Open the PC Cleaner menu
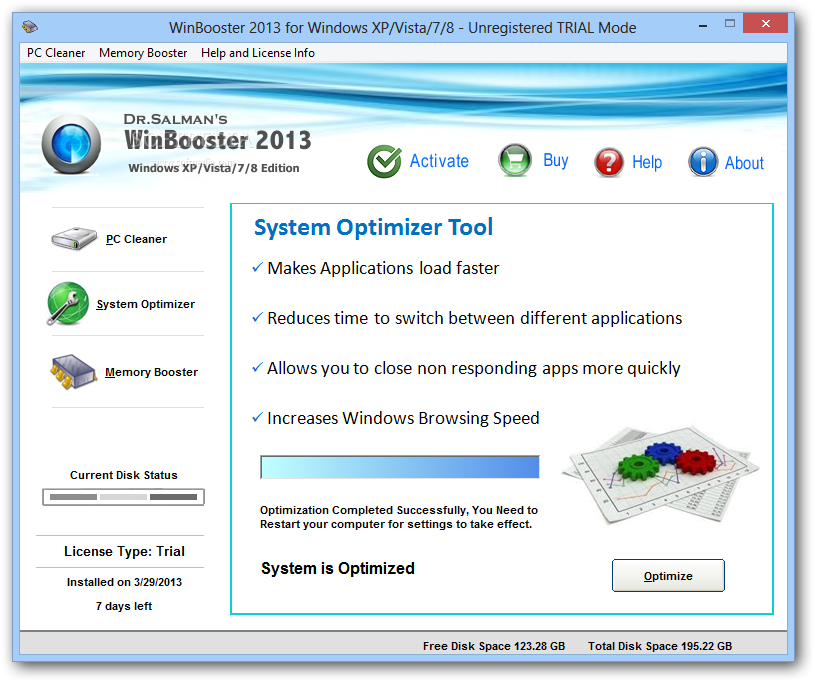The height and width of the screenshot is (682, 815). pyautogui.click(x=56, y=53)
